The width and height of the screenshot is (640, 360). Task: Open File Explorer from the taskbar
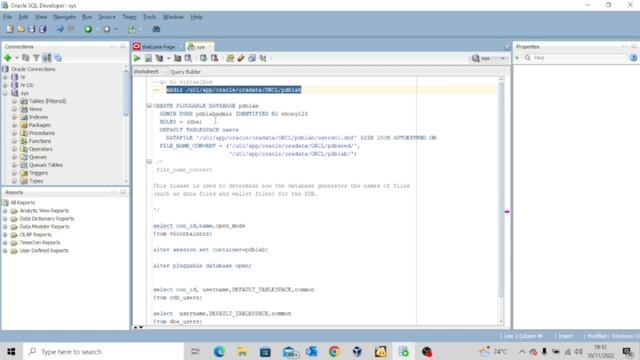pyautogui.click(x=242, y=351)
